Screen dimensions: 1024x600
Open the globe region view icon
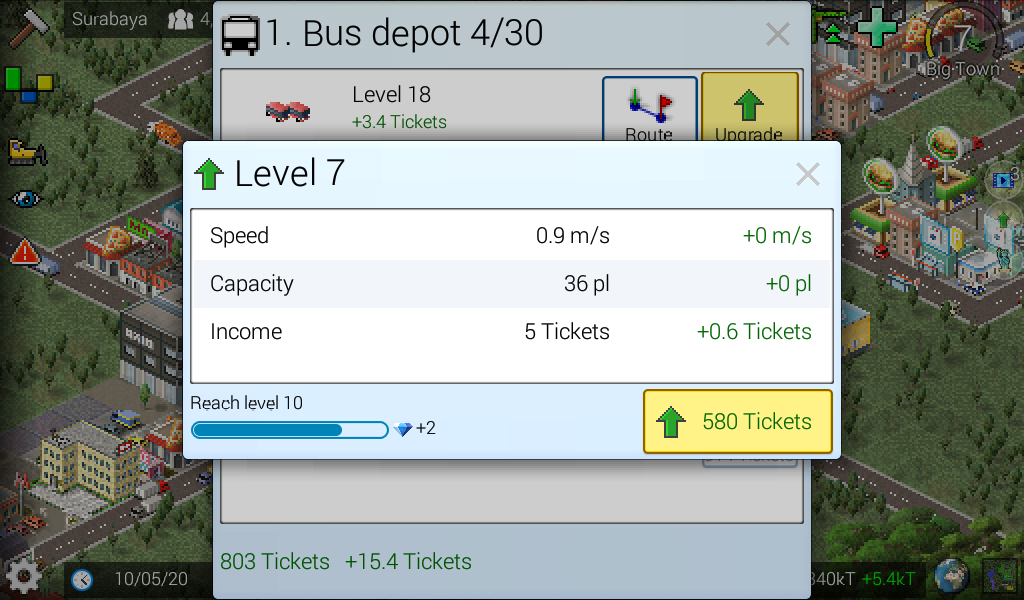[x=952, y=576]
